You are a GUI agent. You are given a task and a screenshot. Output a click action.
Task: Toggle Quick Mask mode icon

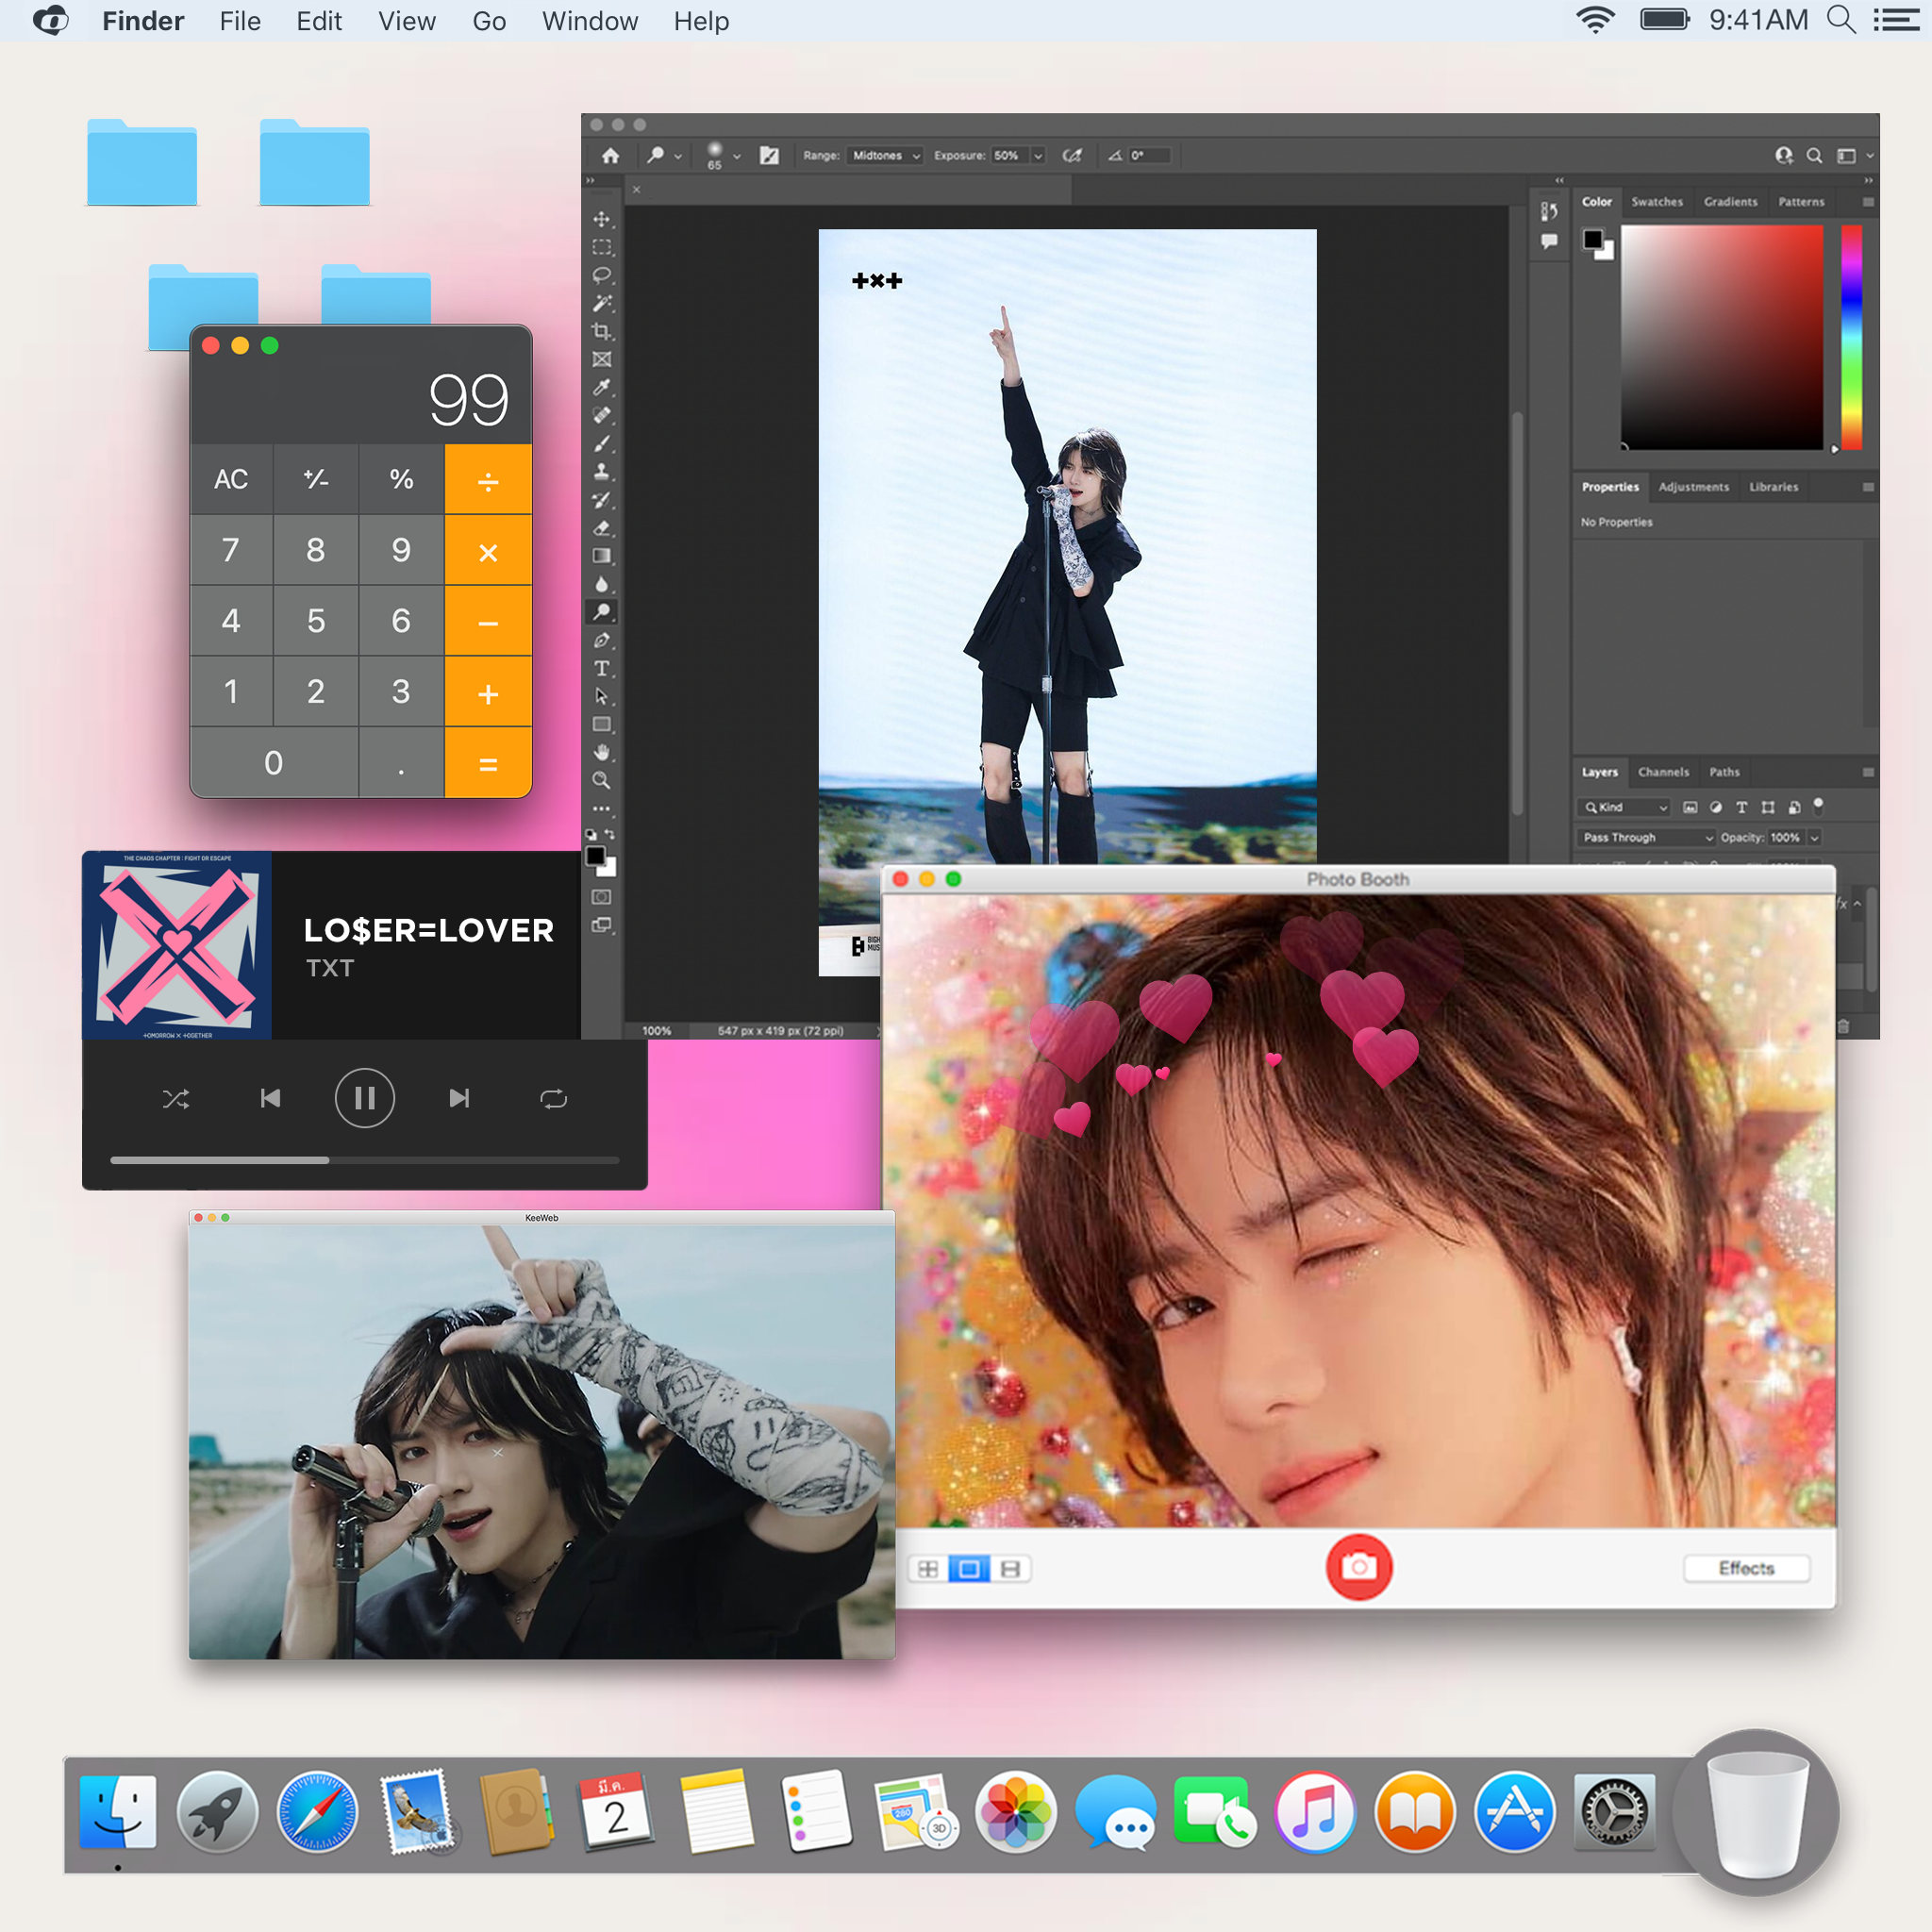601,897
